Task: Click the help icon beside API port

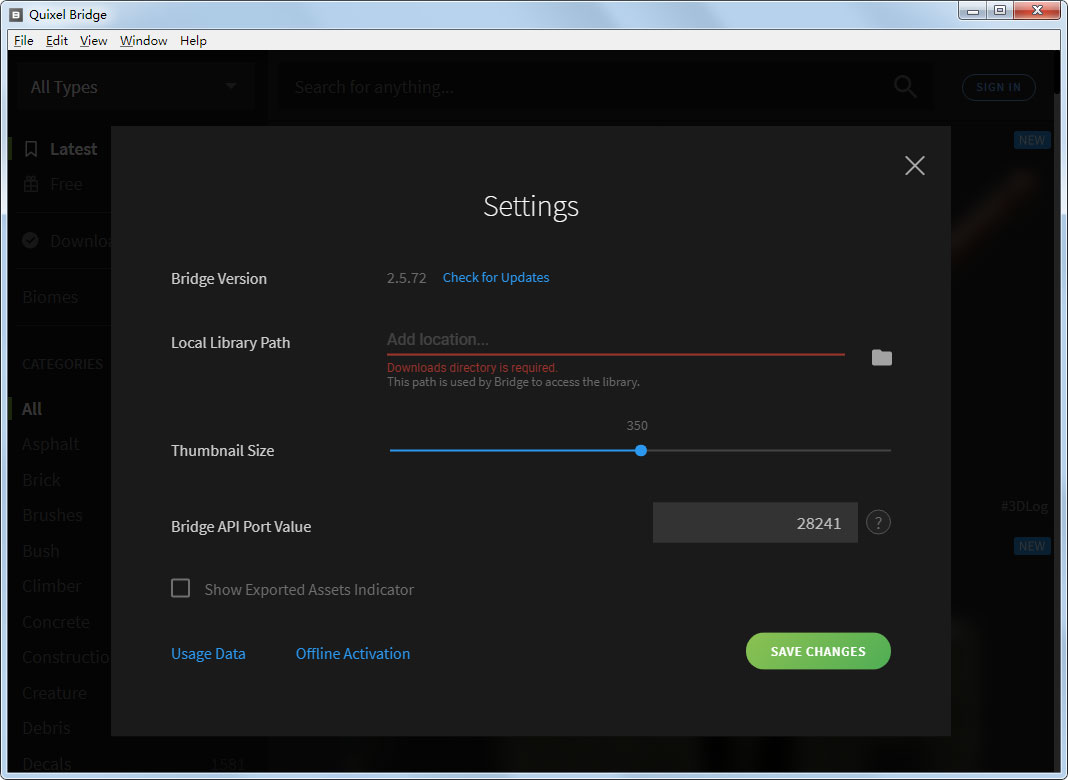Action: pyautogui.click(x=878, y=522)
